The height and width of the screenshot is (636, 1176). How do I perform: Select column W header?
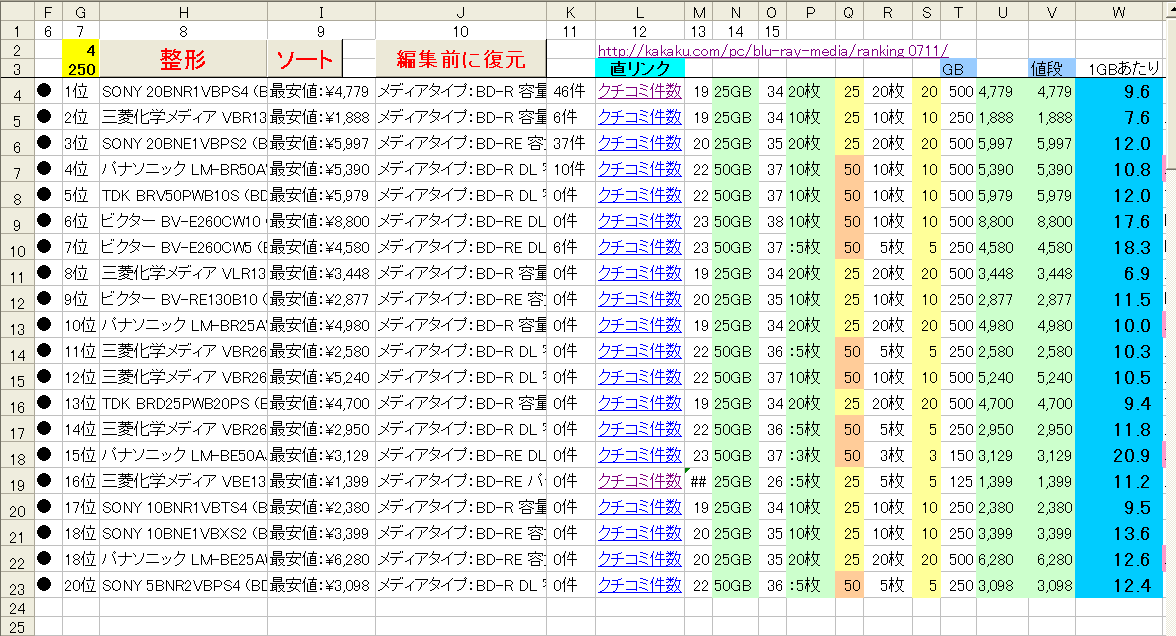(1118, 12)
